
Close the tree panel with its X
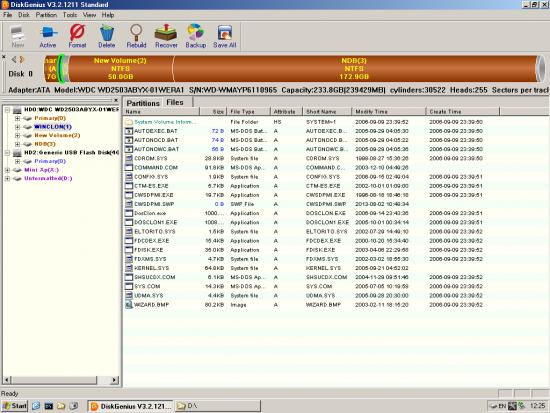click(116, 100)
